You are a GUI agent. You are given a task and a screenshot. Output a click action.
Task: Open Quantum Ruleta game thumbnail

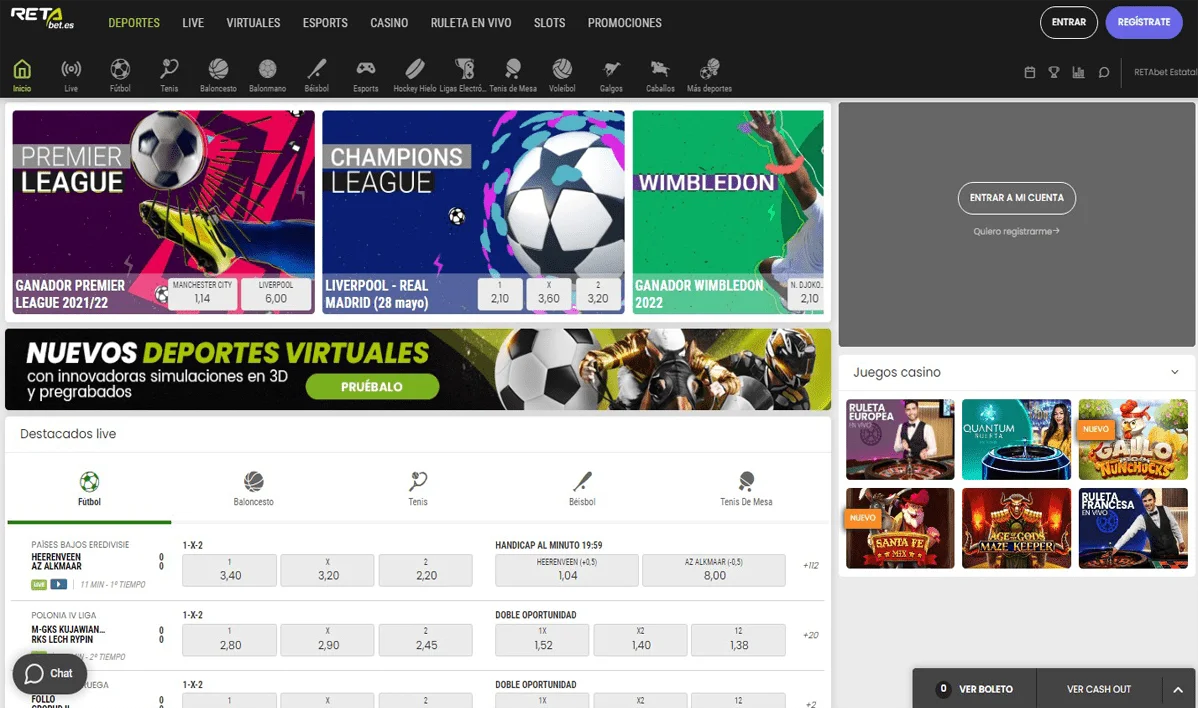pos(1016,439)
